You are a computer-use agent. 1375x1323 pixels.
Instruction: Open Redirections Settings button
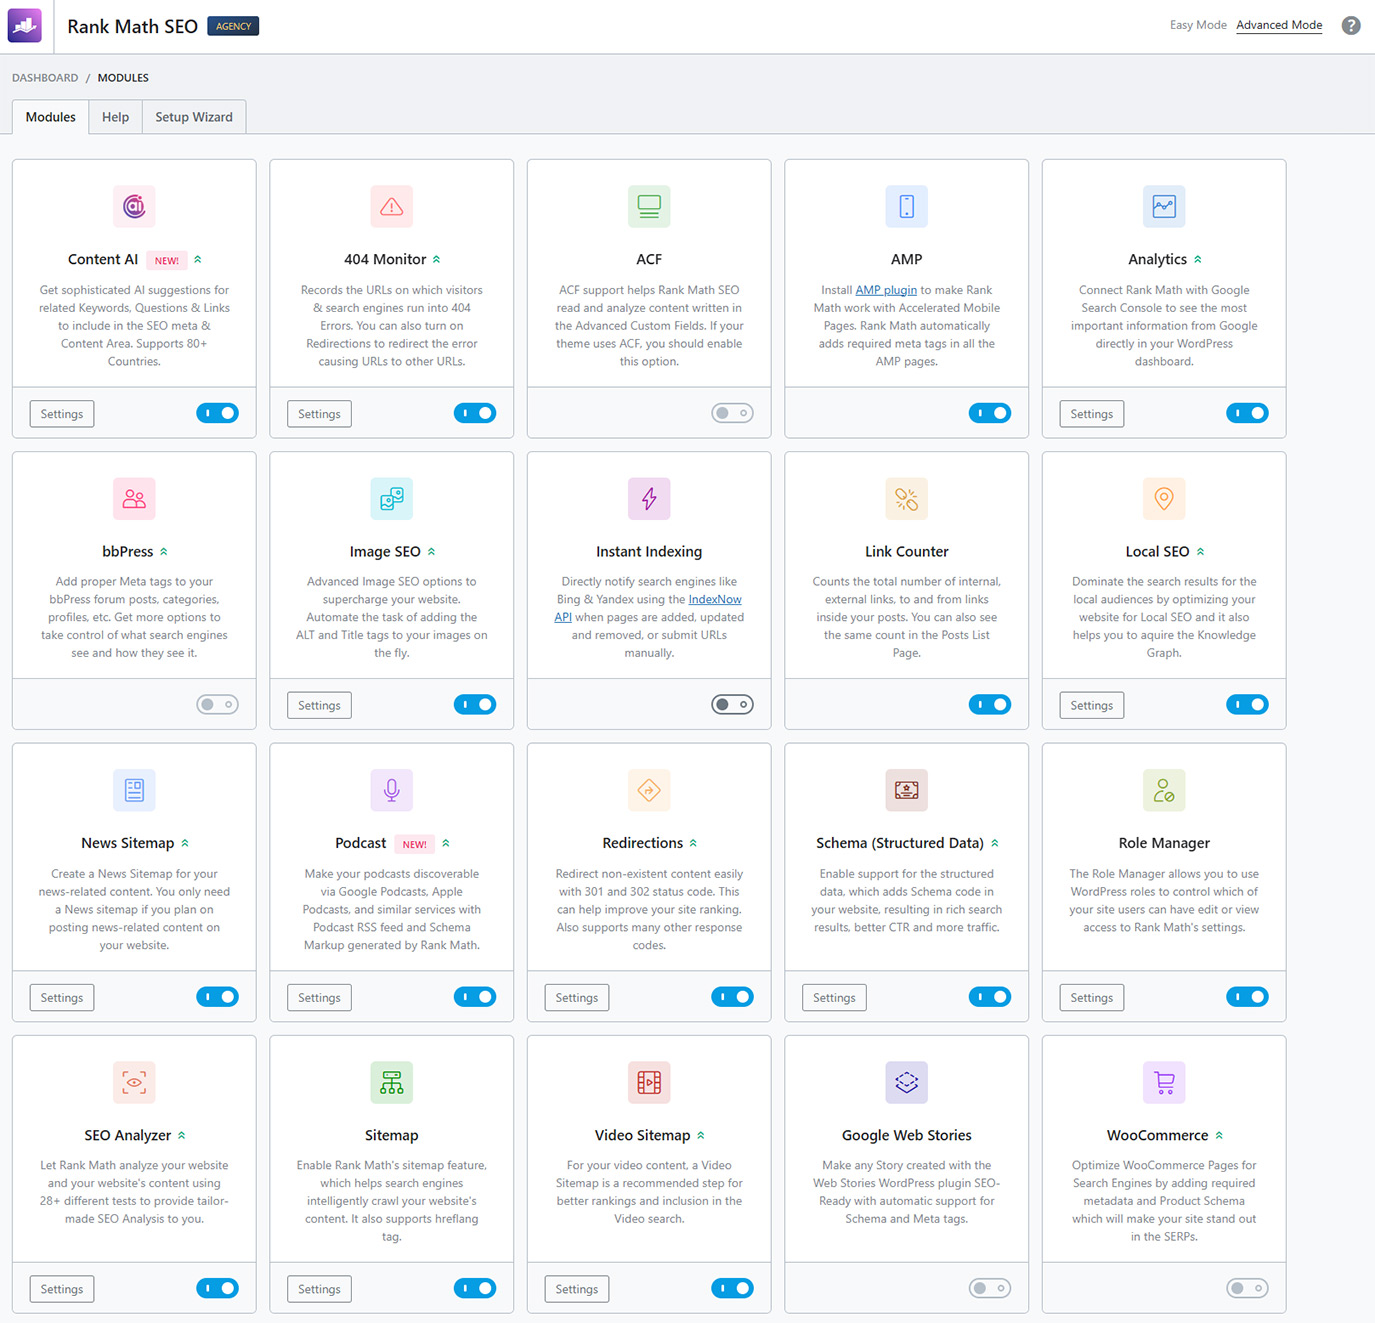point(577,998)
